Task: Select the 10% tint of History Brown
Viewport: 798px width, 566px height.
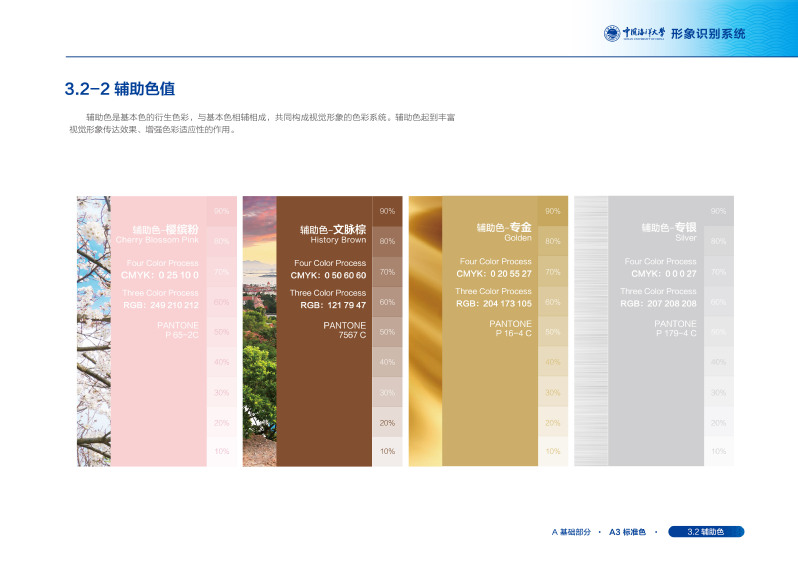Action: click(387, 451)
